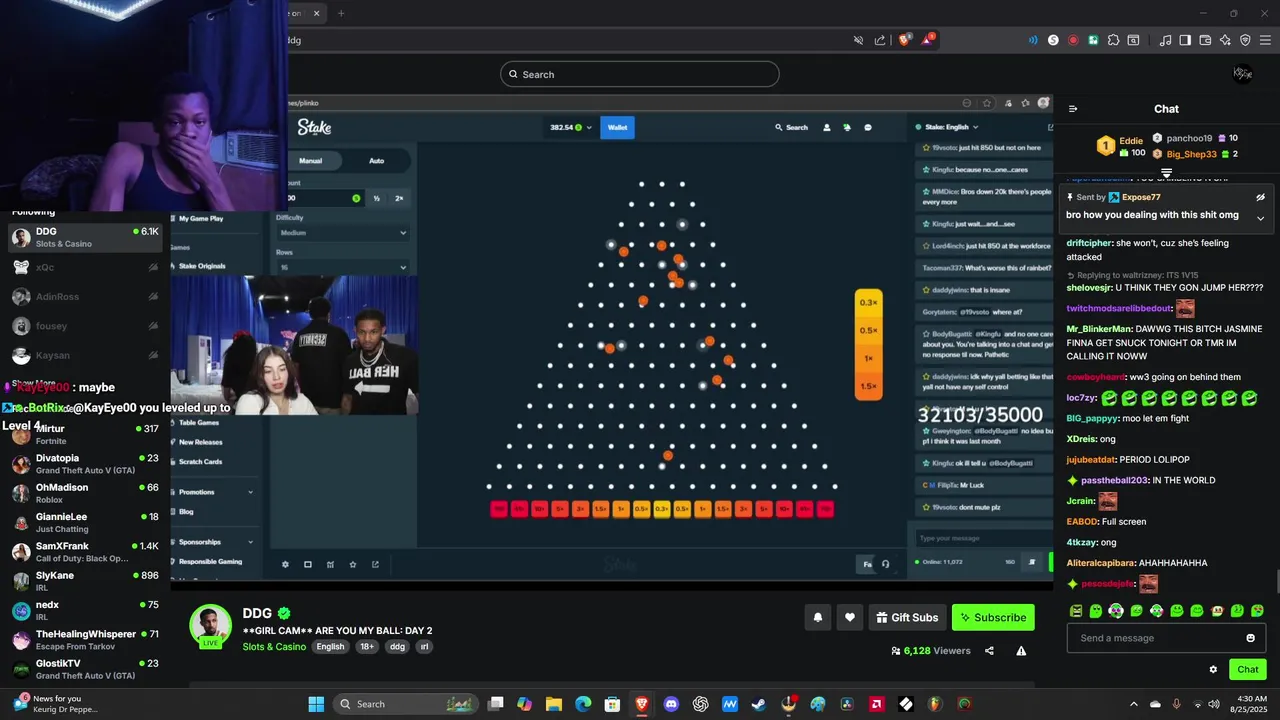Click the red record extension icon
Viewport: 1280px width, 720px height.
point(1073,40)
